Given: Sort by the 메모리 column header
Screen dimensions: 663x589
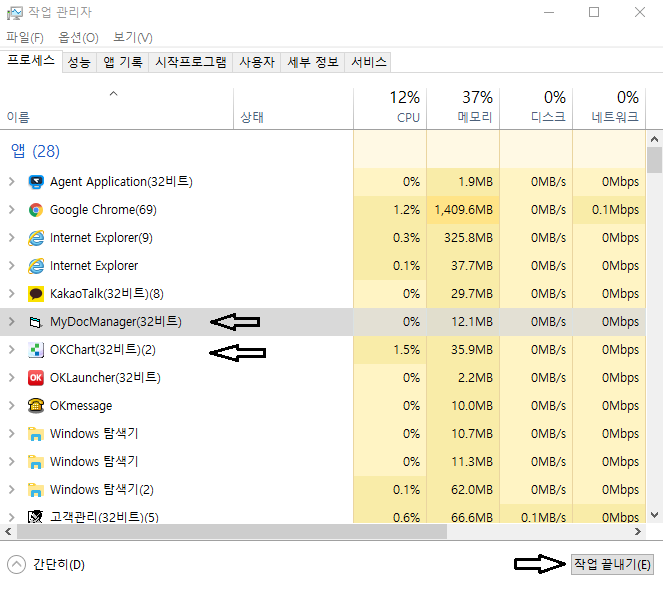Looking at the screenshot, I should (x=463, y=109).
